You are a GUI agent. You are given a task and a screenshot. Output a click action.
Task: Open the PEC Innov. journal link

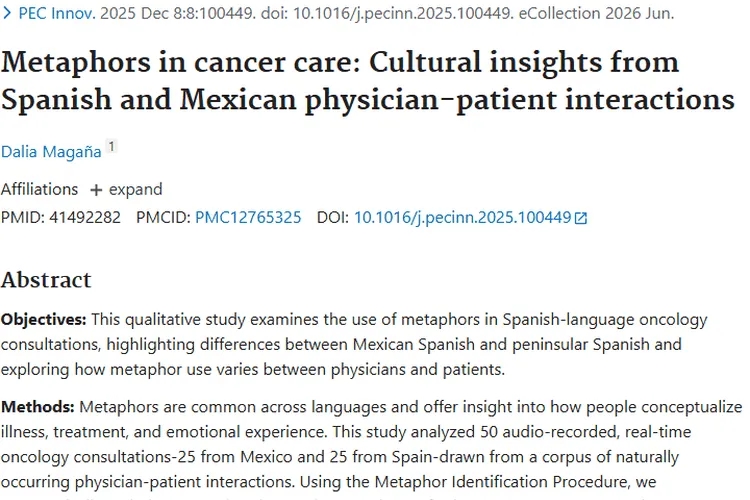click(55, 15)
